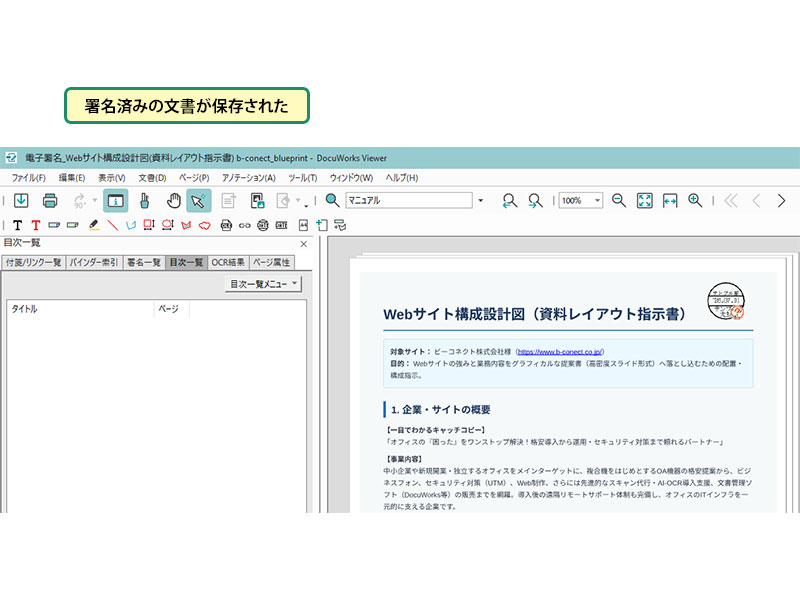The width and height of the screenshot is (800, 600).
Task: Click the save/import document icon
Action: 21,201
